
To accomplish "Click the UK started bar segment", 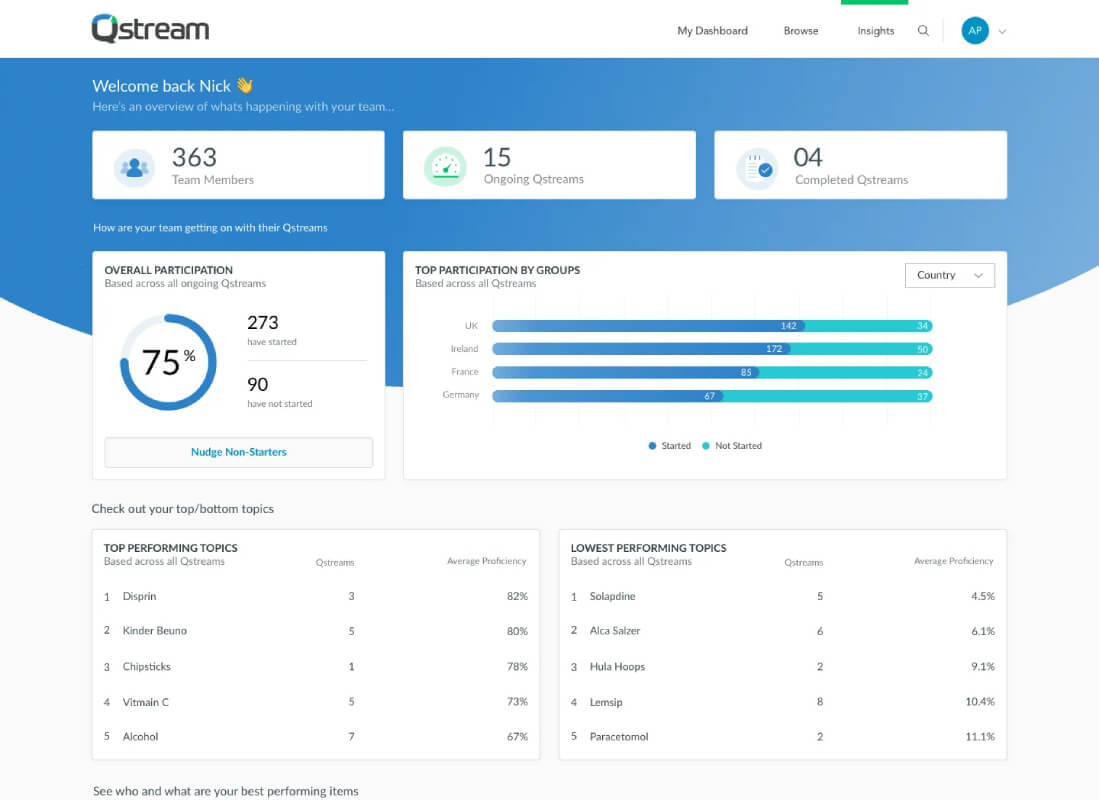I will [x=648, y=326].
